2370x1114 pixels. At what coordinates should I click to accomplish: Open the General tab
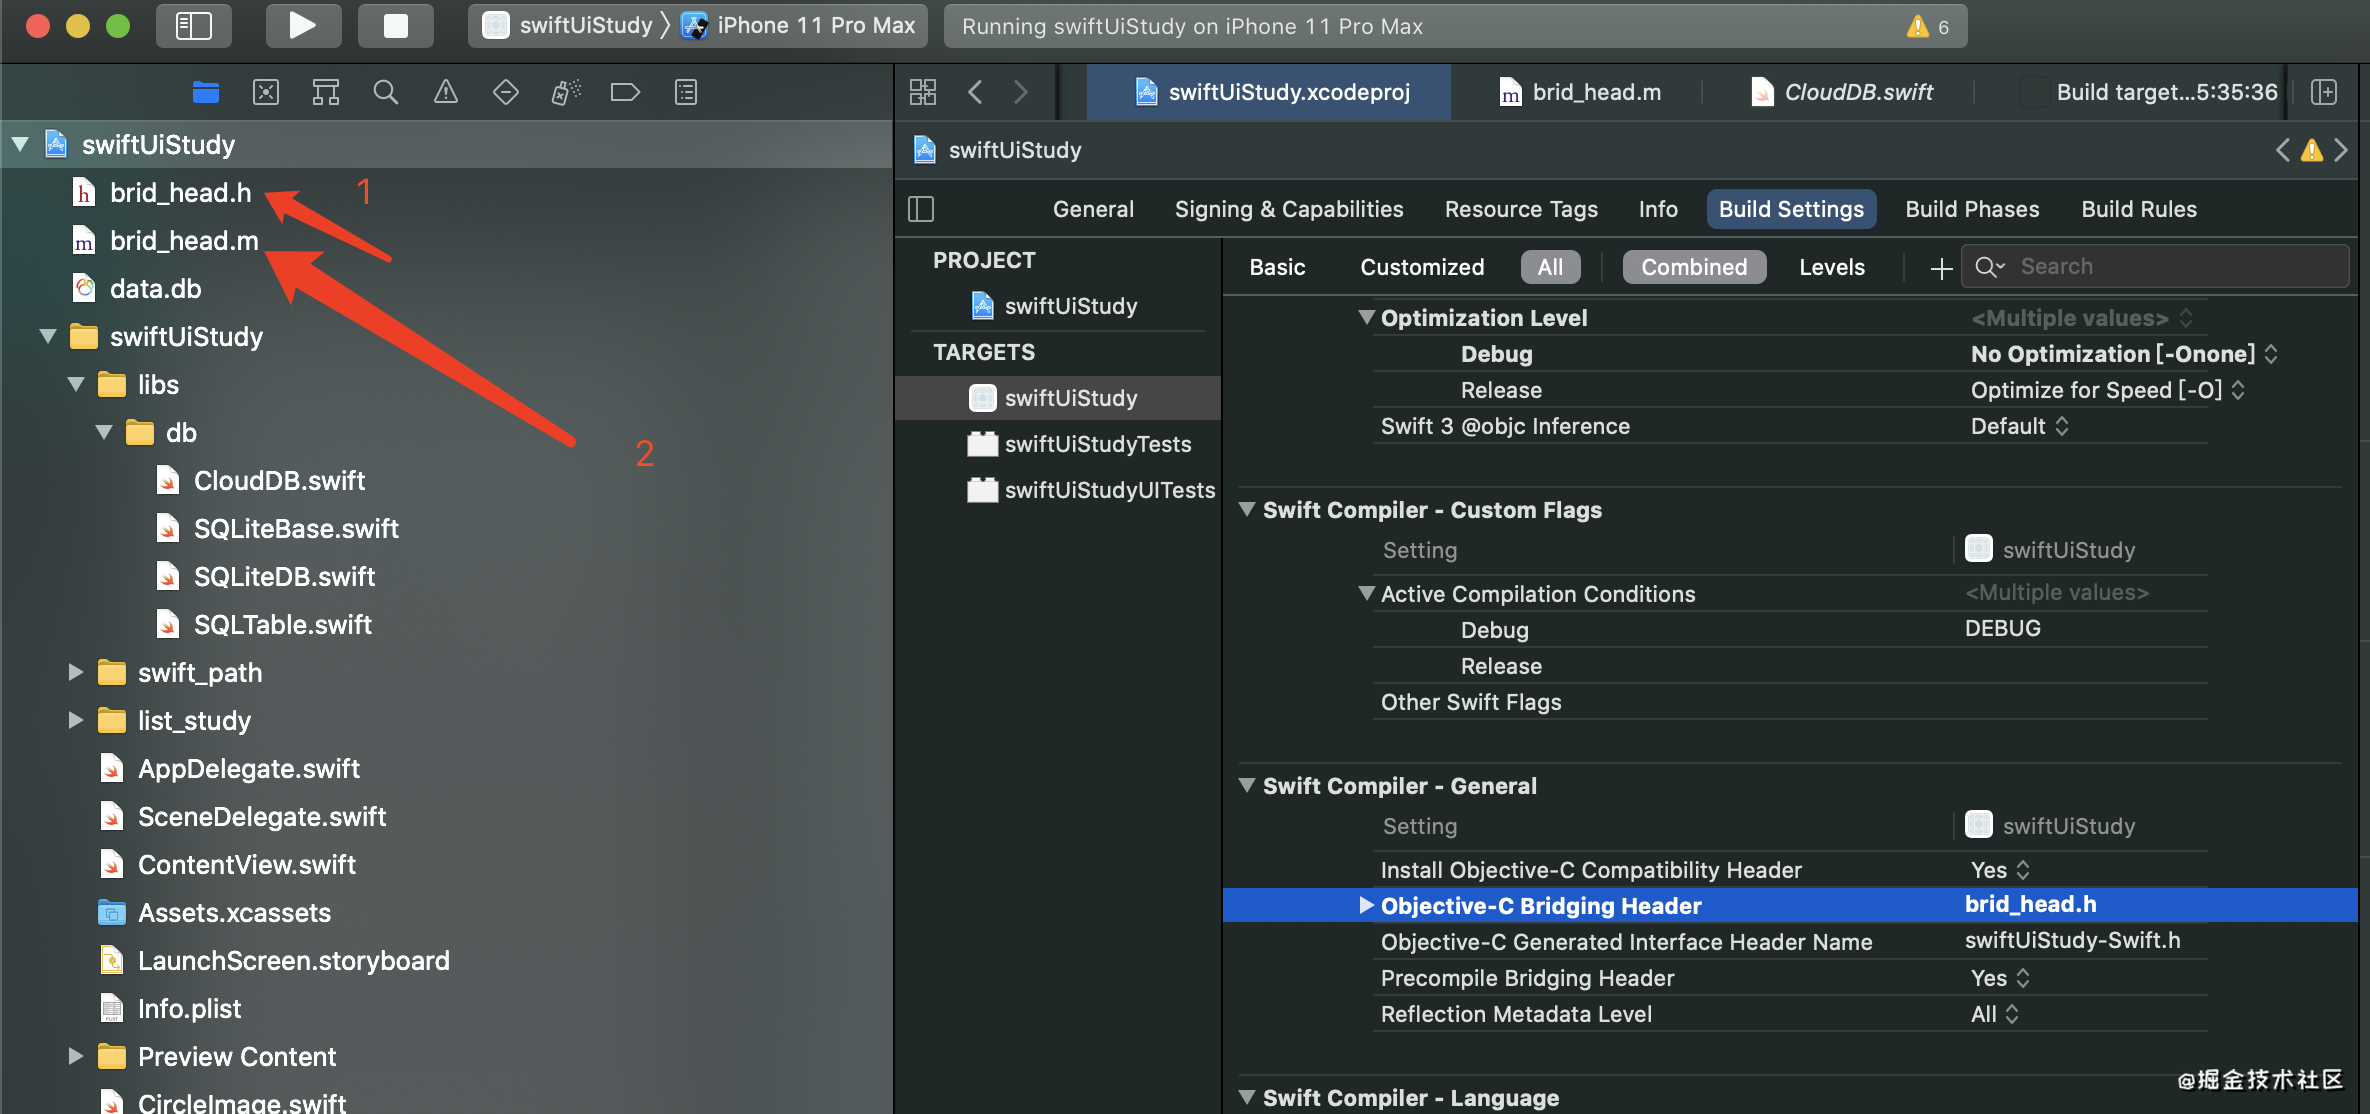pos(1093,209)
